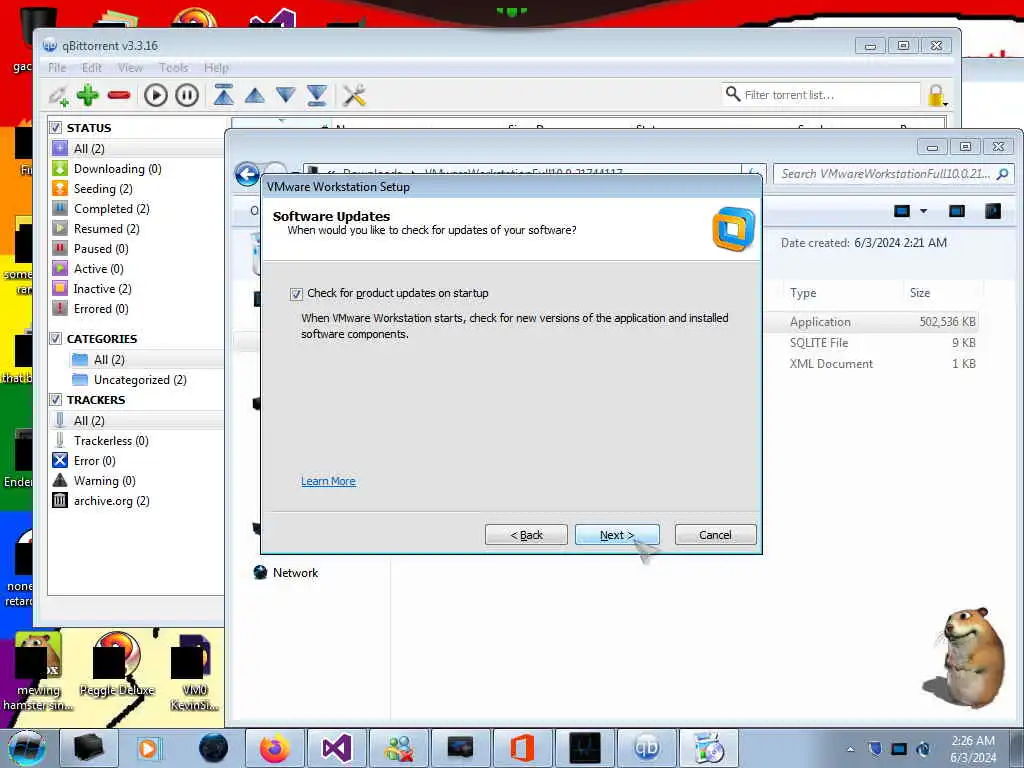Open the Learn More link
The width and height of the screenshot is (1024, 768).
(328, 481)
